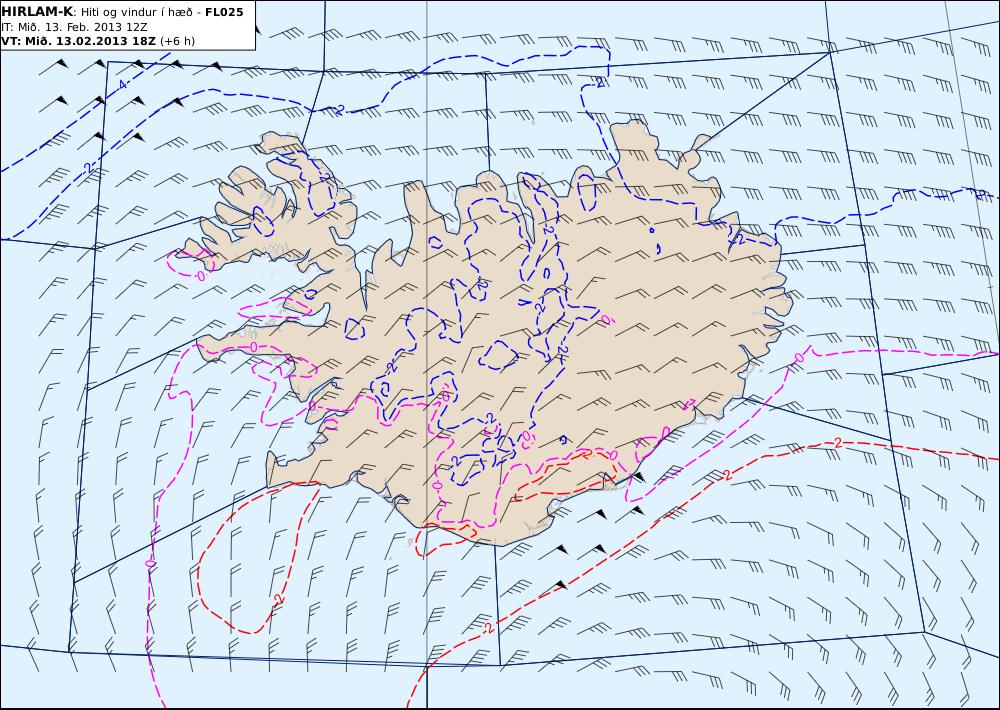Click the blue -4 isotherm contour label
The height and width of the screenshot is (710, 1000).
tap(122, 85)
